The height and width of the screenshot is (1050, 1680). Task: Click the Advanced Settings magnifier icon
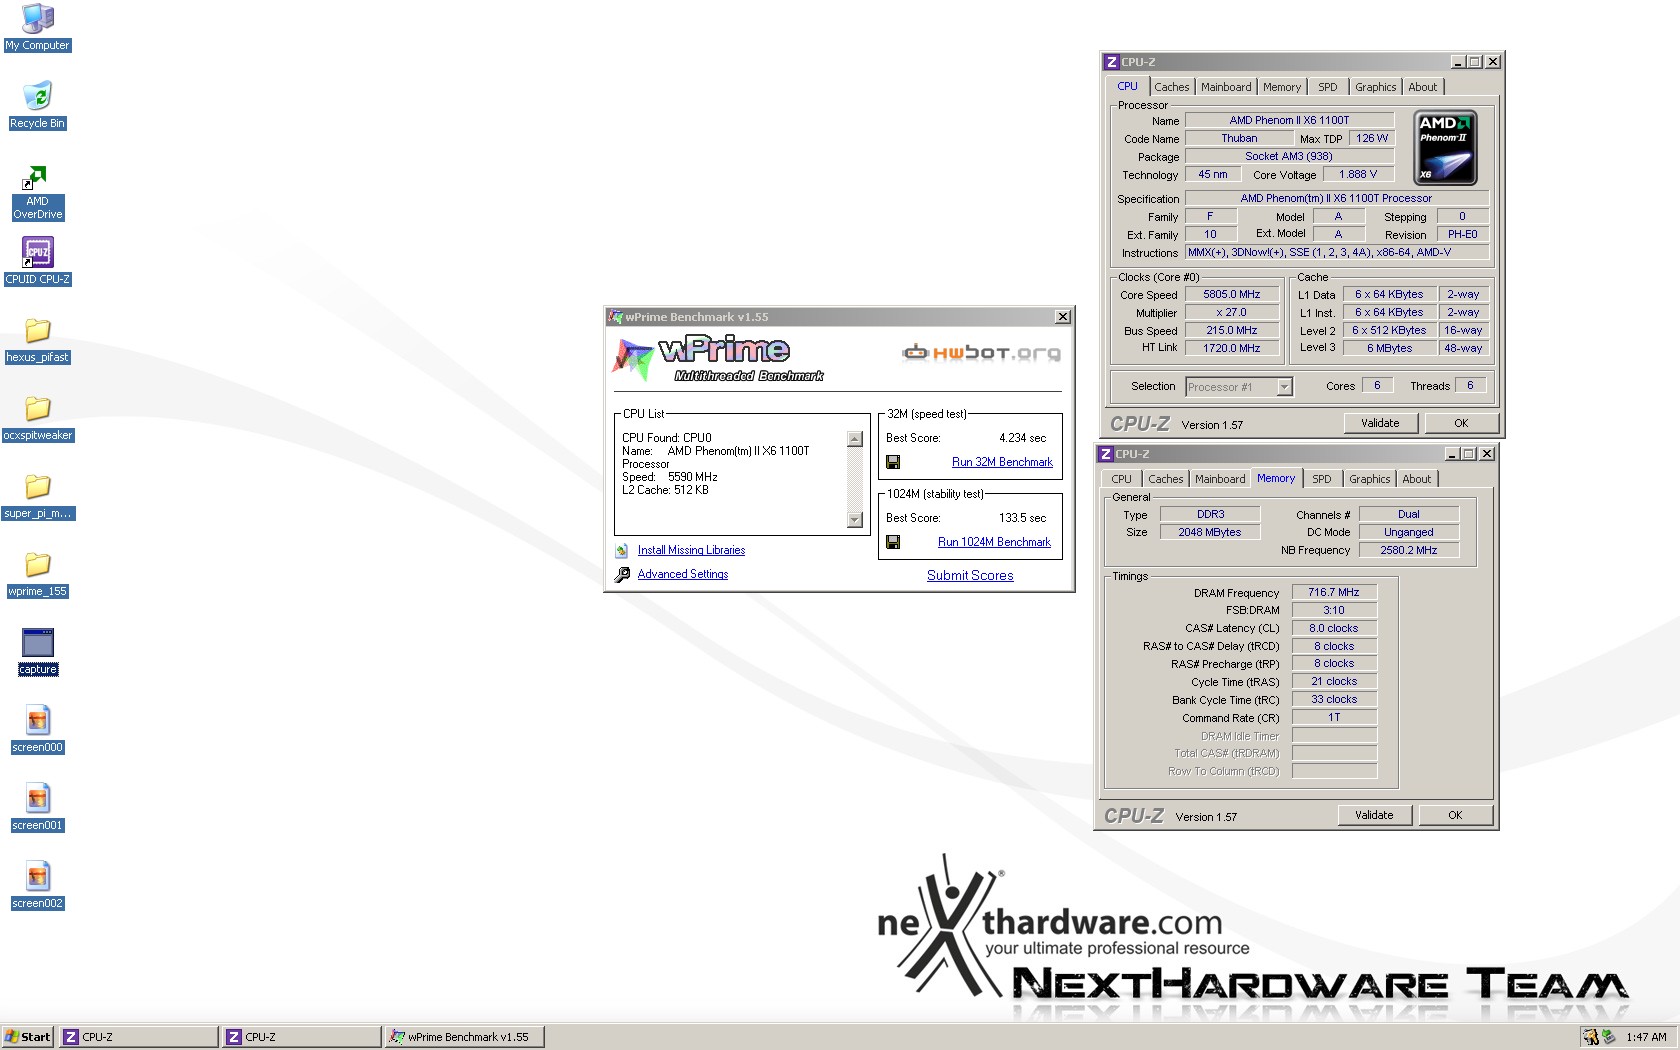click(622, 574)
